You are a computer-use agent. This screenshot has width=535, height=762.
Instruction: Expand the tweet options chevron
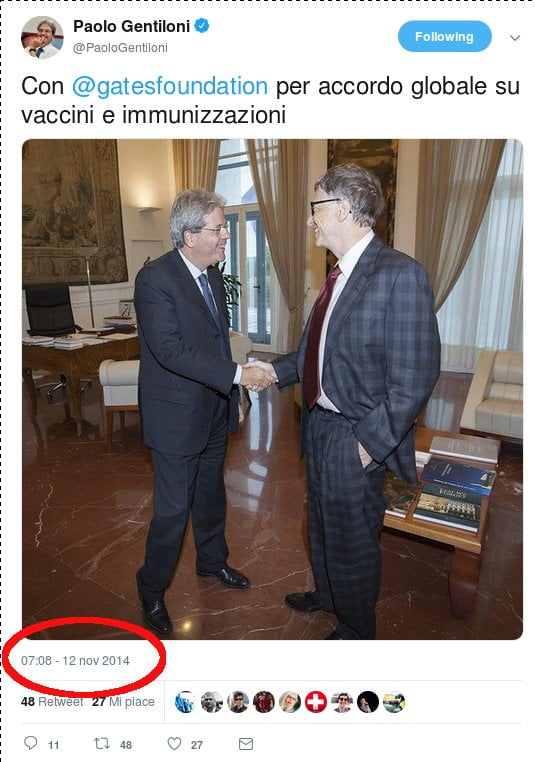pyautogui.click(x=515, y=37)
